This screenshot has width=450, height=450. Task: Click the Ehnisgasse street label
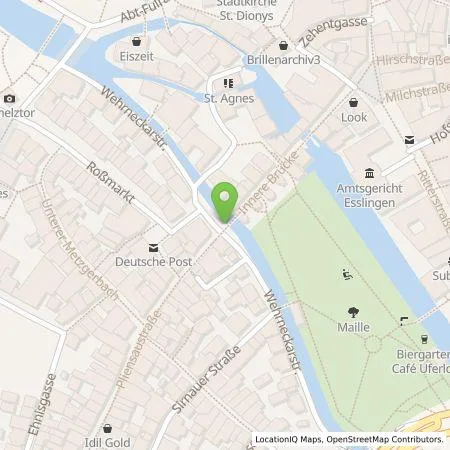point(42,404)
